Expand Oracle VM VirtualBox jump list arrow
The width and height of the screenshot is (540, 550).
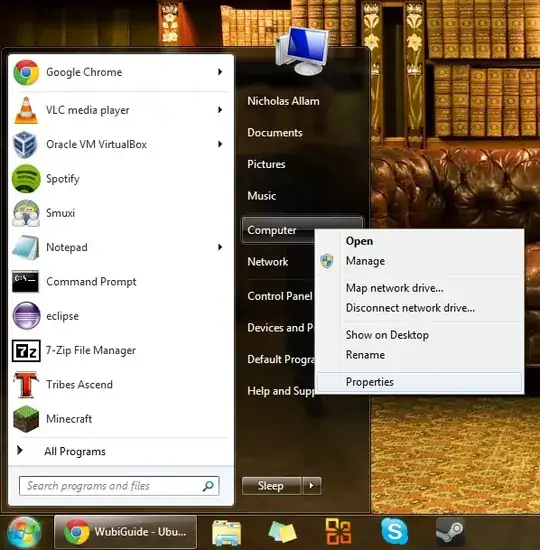coord(220,144)
